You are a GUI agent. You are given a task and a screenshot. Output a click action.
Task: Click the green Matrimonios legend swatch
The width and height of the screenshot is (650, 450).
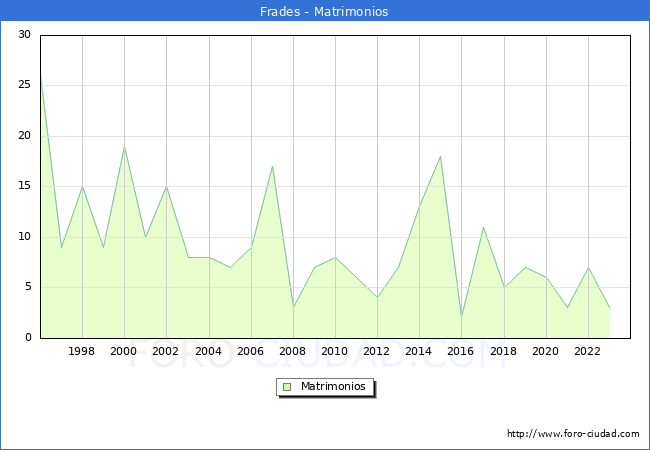point(287,387)
